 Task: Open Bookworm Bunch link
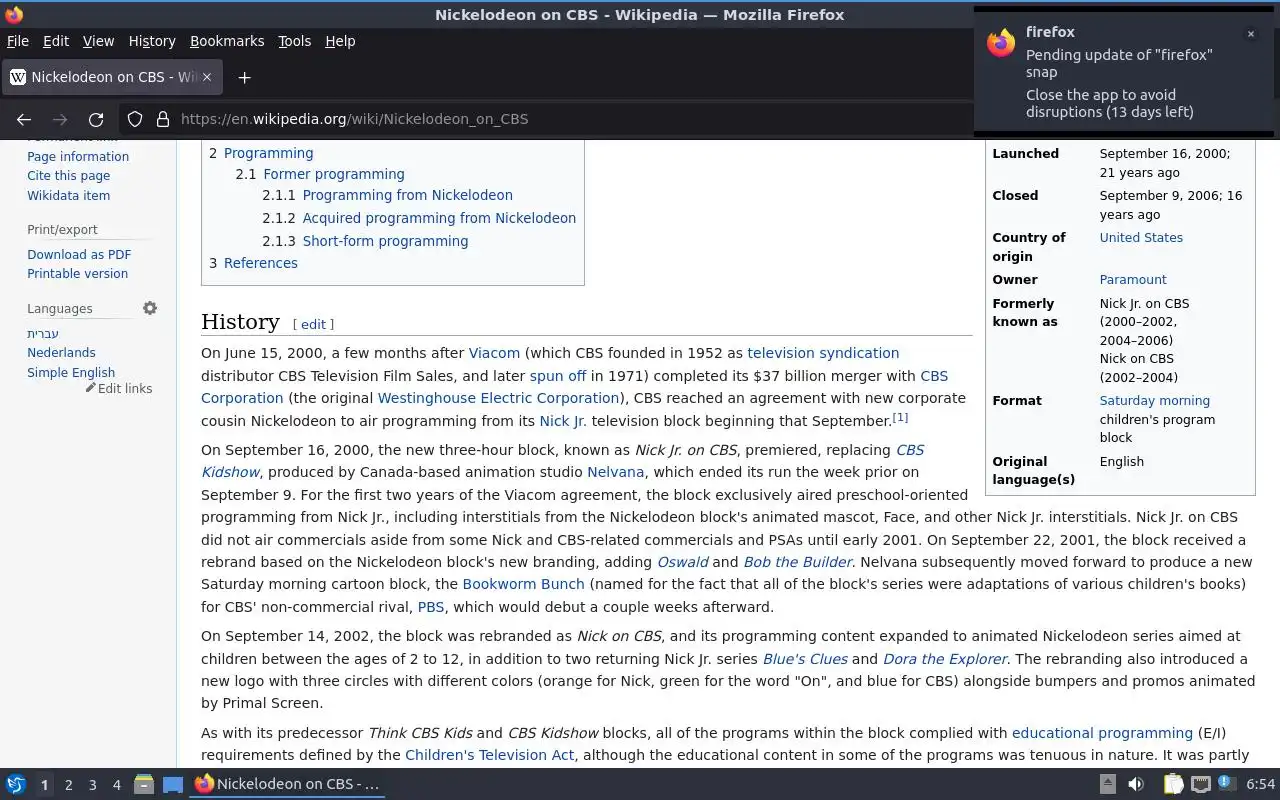523,584
